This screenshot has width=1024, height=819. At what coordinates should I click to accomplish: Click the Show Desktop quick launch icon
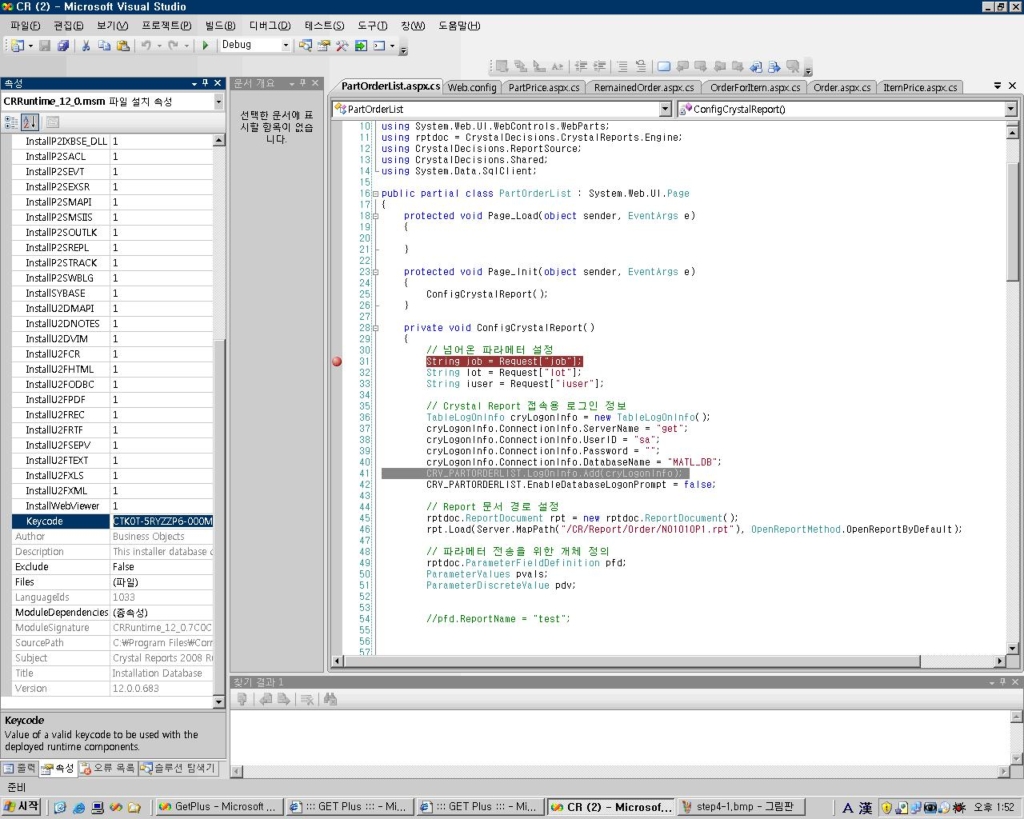[97, 808]
